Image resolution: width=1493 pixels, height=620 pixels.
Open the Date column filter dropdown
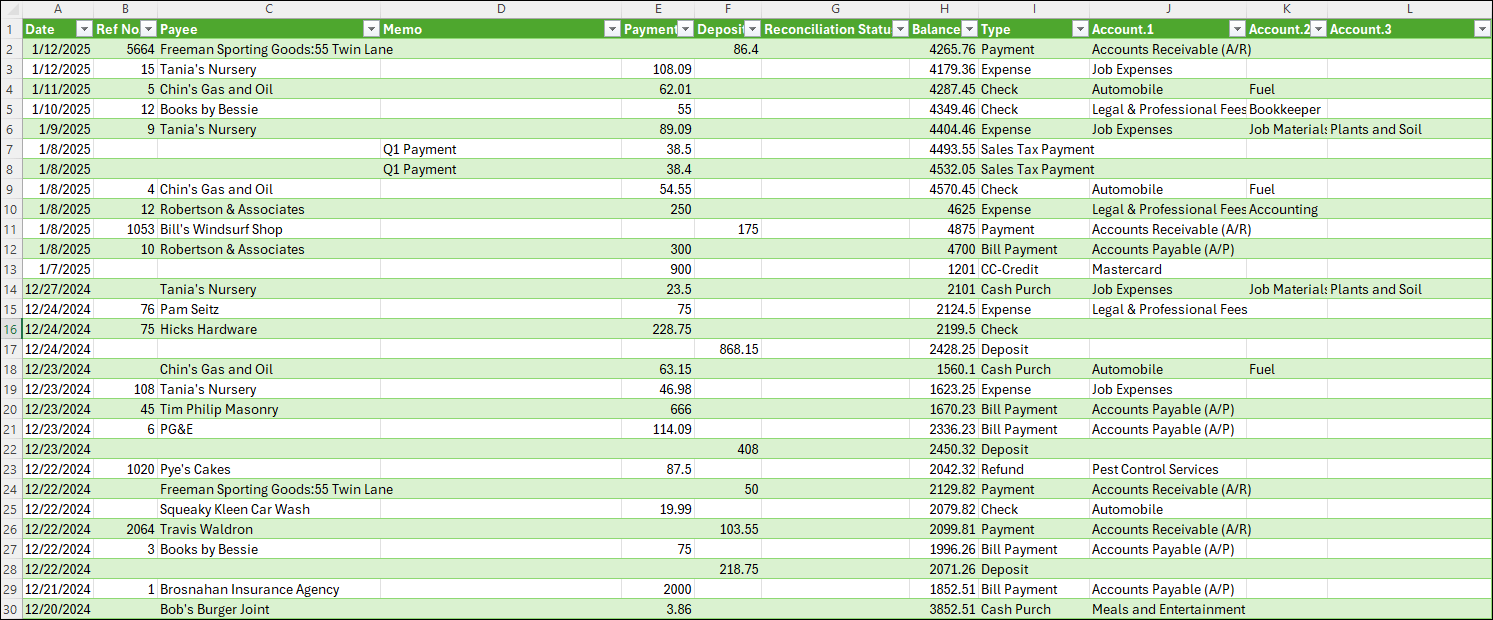point(84,30)
